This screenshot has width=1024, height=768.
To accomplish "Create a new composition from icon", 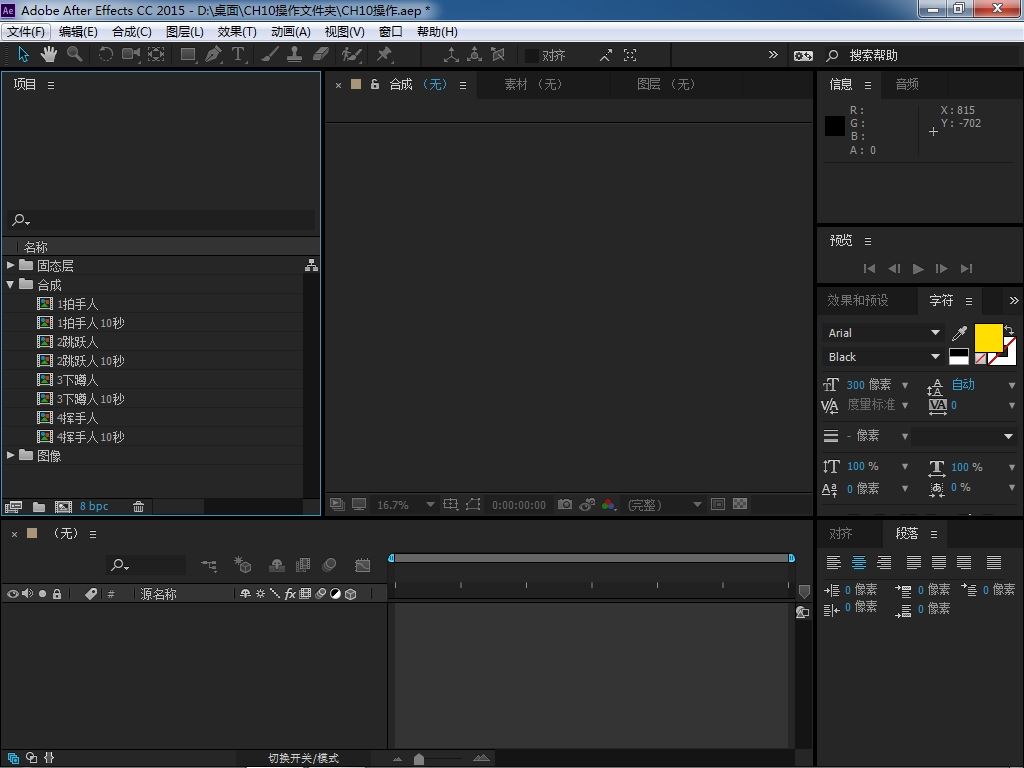I will 63,507.
